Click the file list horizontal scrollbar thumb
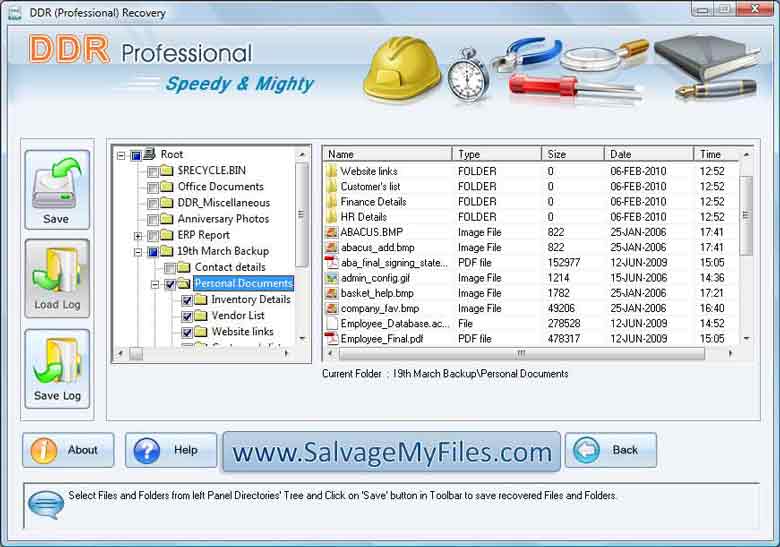The height and width of the screenshot is (547, 780). click(x=521, y=354)
